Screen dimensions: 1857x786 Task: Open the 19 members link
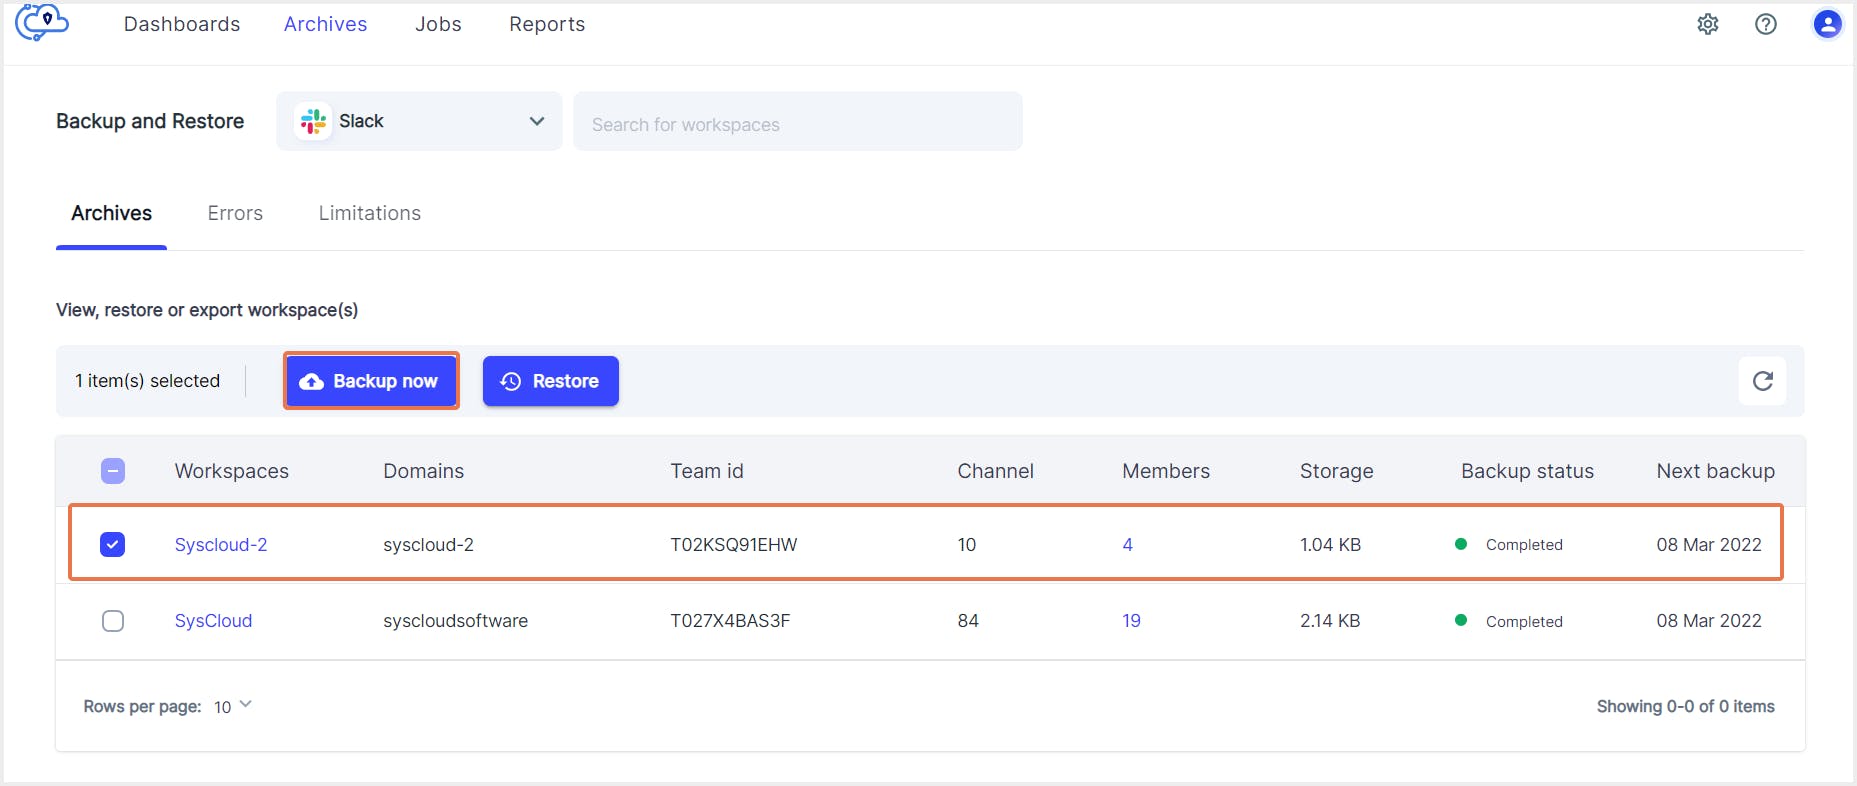[x=1131, y=621]
